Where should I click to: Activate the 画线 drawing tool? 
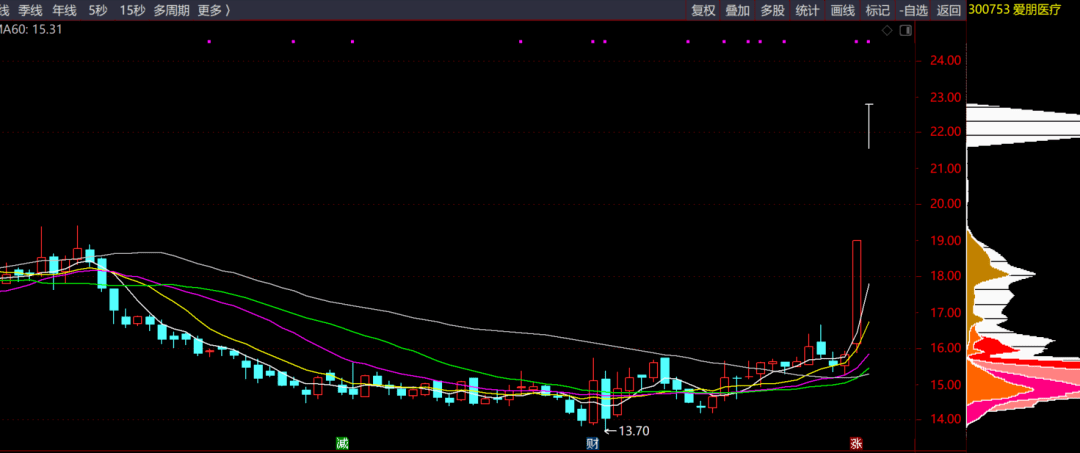click(x=843, y=10)
